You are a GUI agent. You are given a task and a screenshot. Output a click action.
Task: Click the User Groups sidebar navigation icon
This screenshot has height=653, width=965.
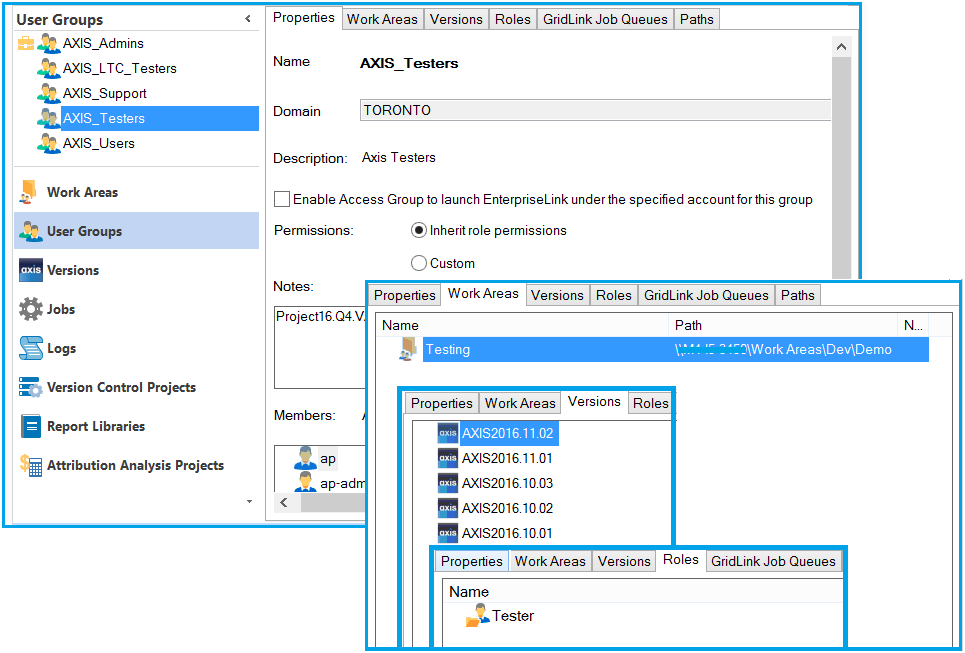click(x=31, y=231)
